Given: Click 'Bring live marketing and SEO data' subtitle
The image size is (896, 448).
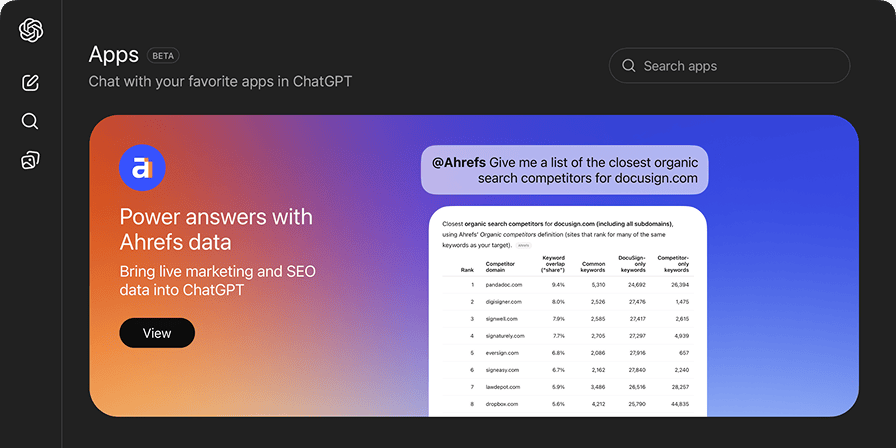Looking at the screenshot, I should (x=217, y=281).
